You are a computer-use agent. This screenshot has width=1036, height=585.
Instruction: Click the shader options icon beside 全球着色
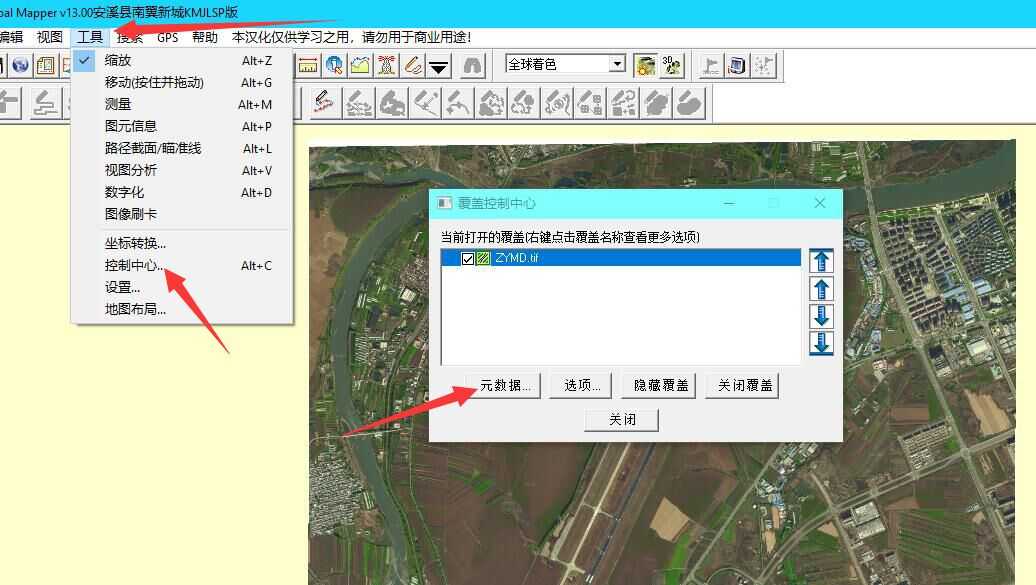(x=645, y=64)
